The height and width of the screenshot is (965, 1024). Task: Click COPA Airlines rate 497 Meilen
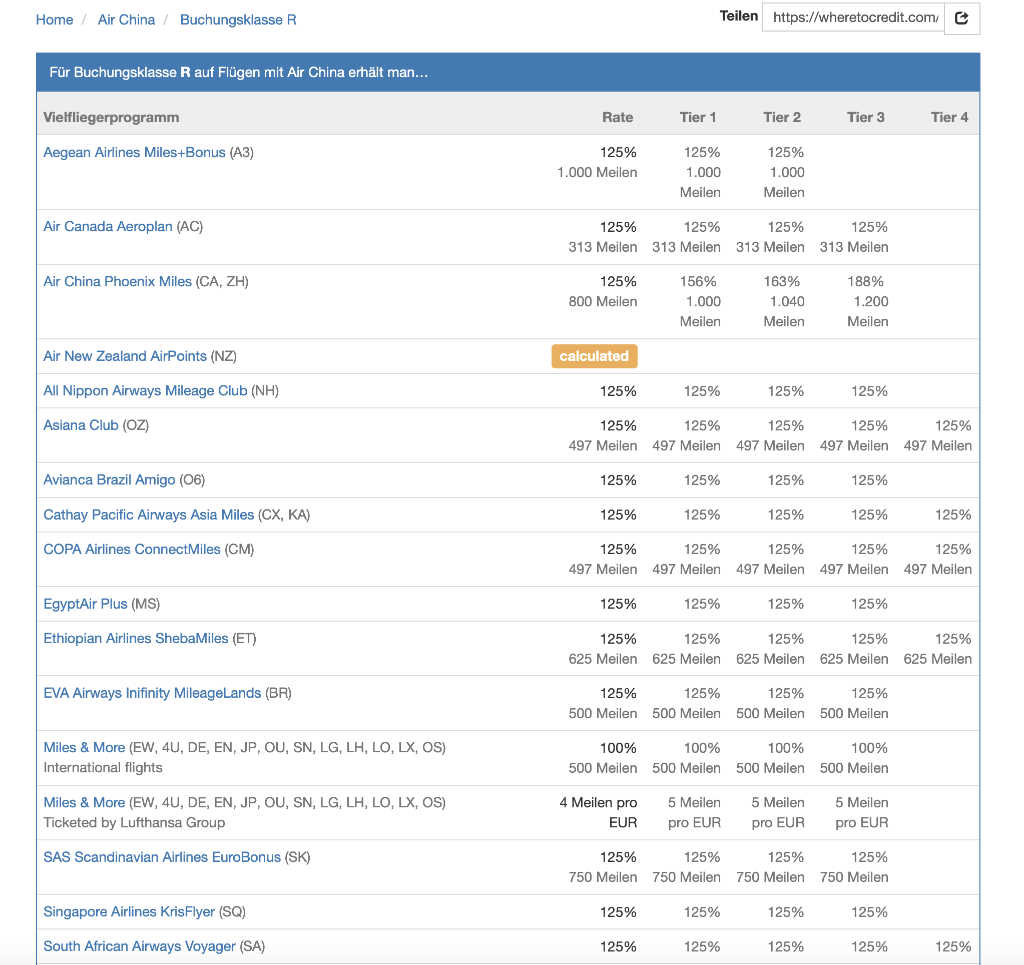(x=603, y=569)
